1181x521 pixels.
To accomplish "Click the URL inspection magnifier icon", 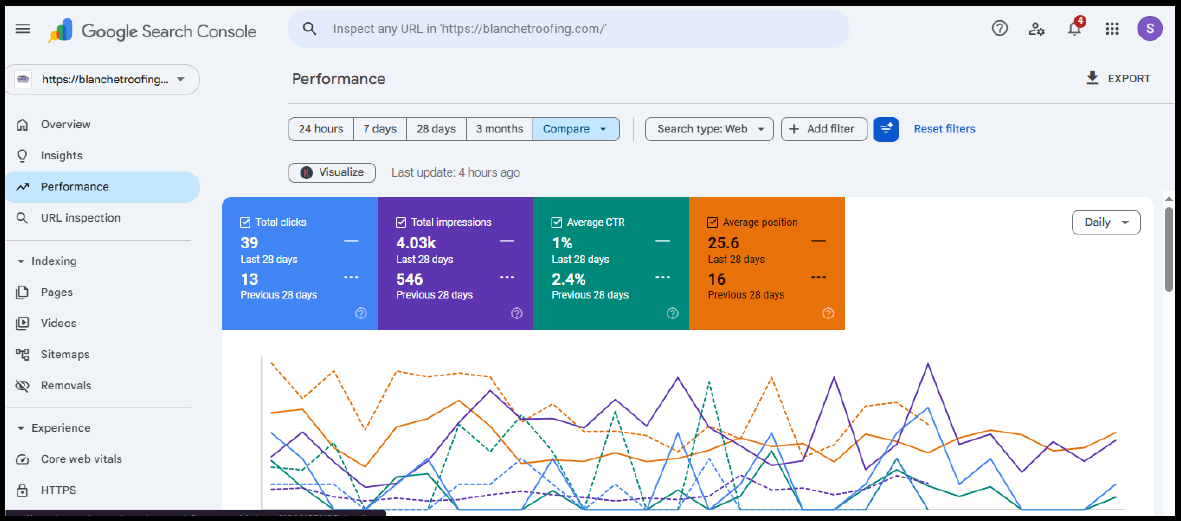I will pos(23,218).
